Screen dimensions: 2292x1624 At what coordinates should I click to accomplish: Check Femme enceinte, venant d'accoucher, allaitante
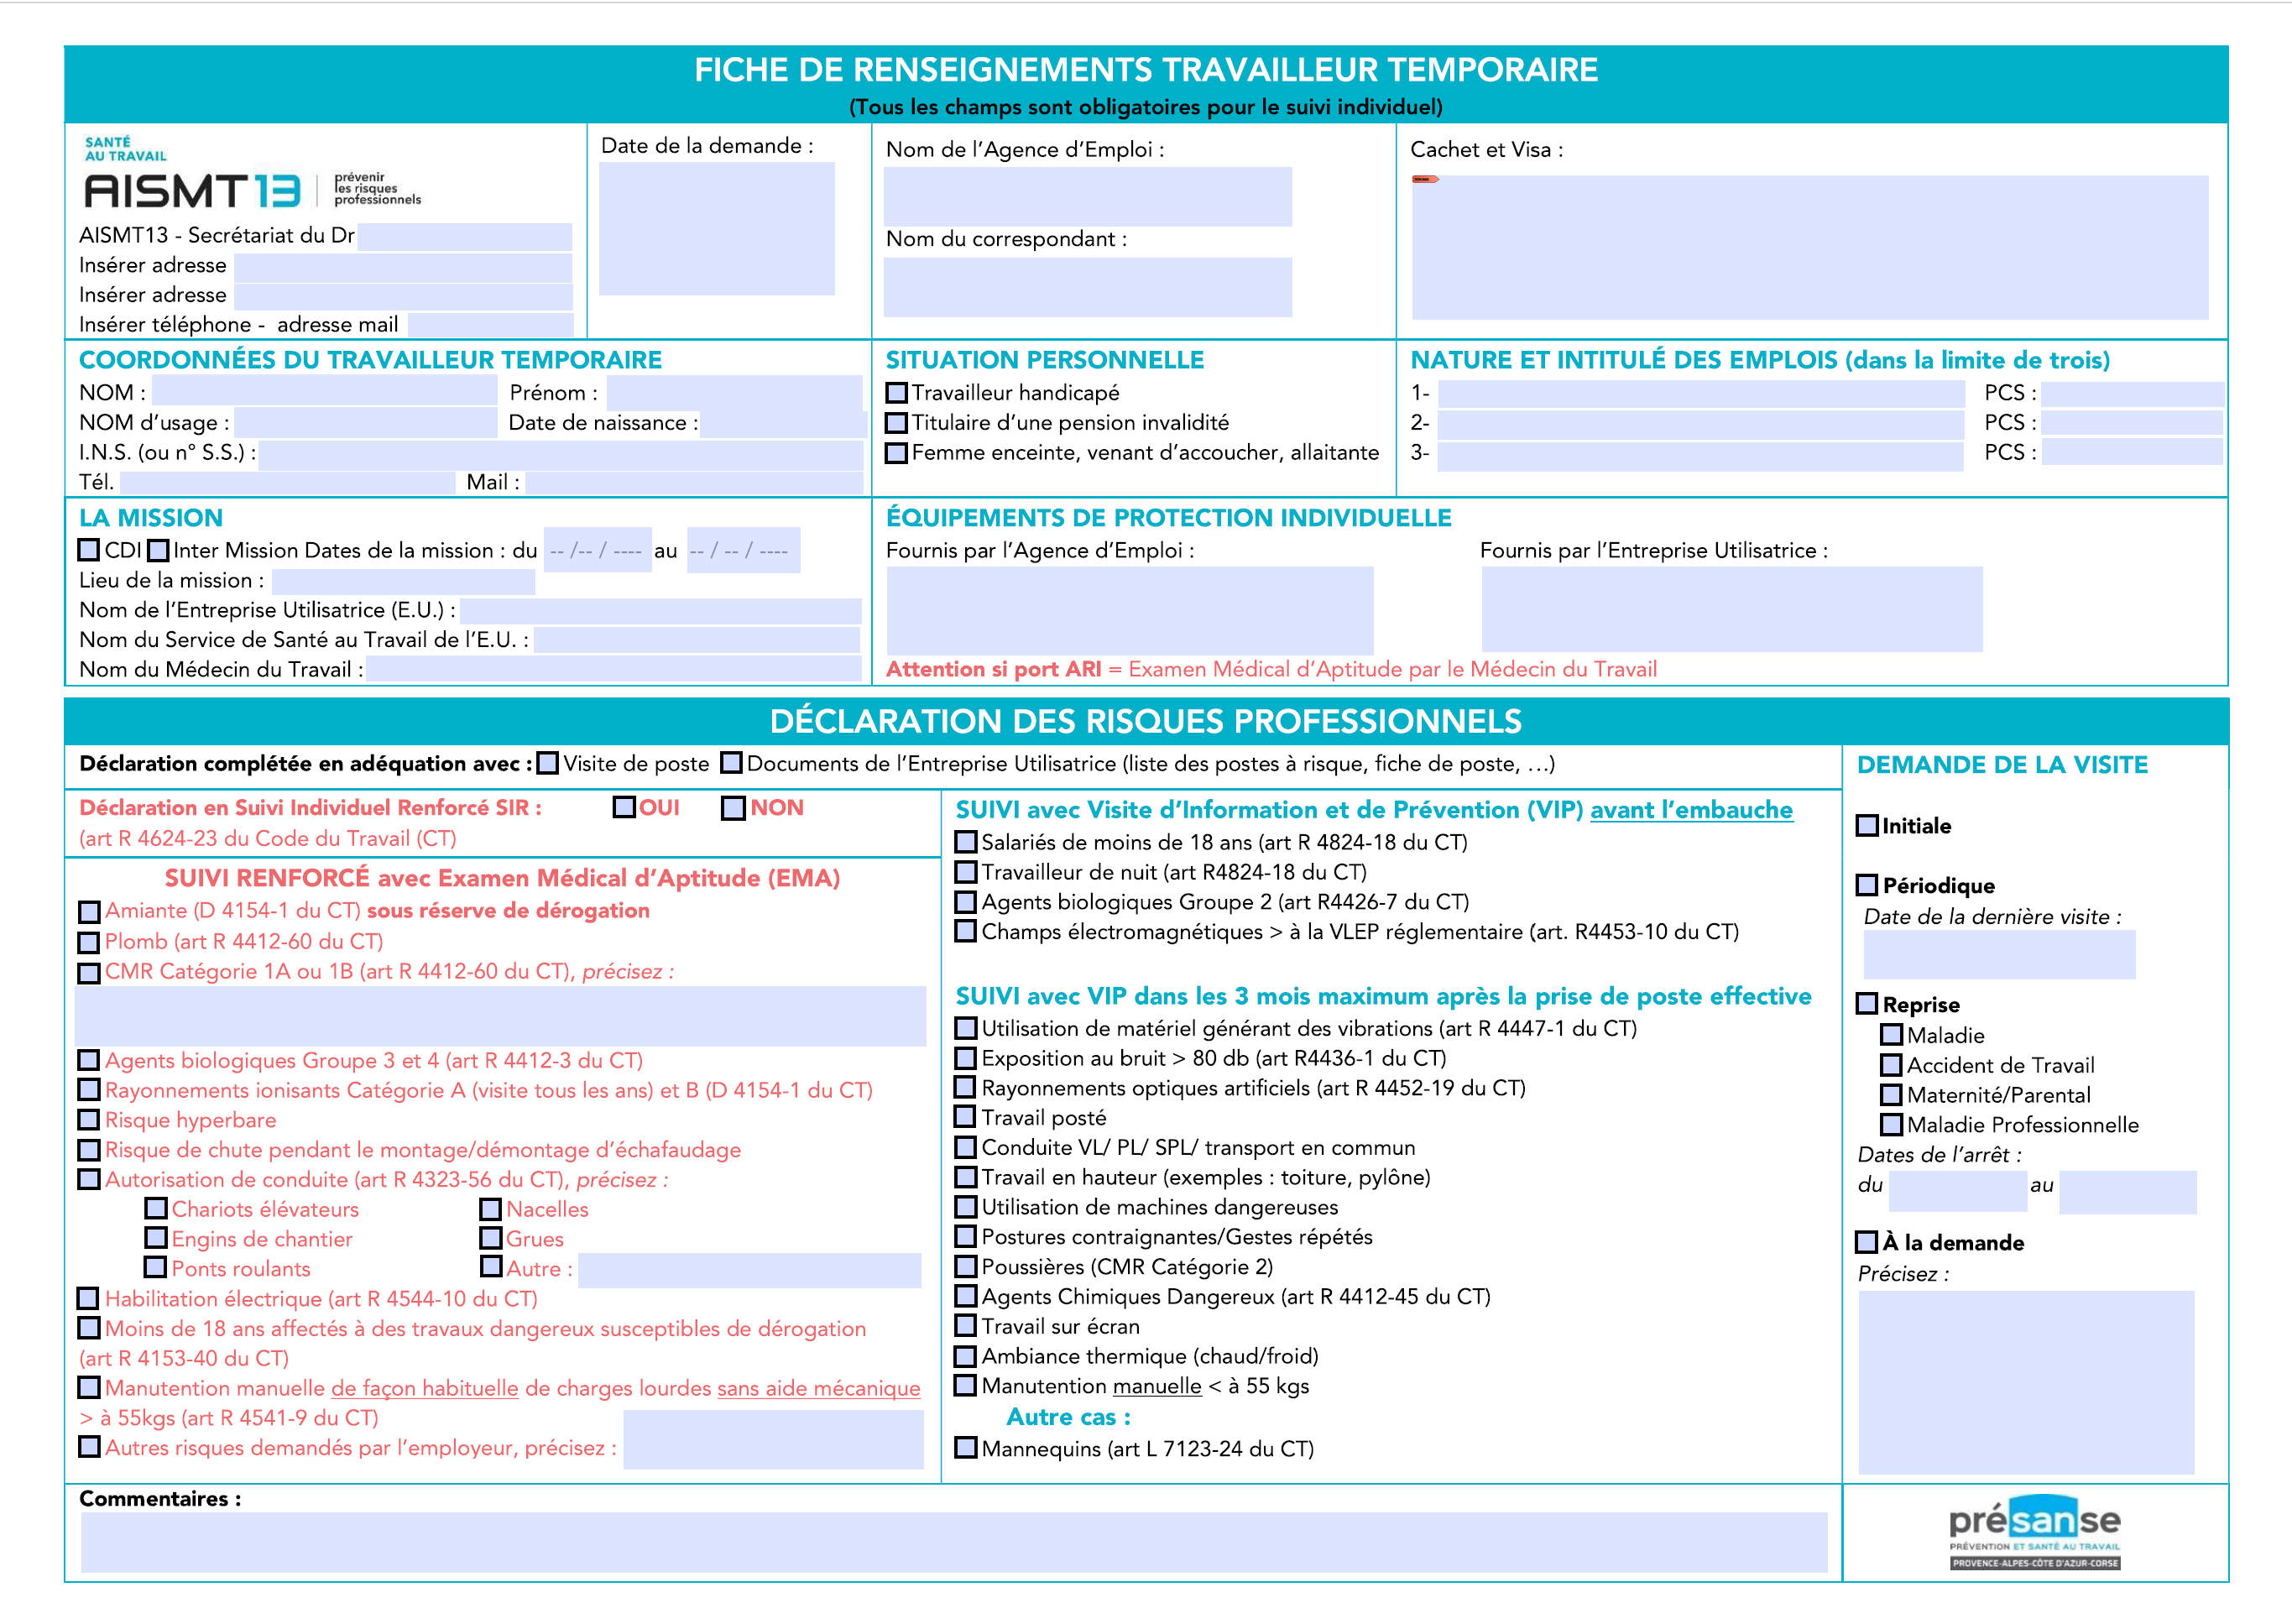tap(896, 453)
